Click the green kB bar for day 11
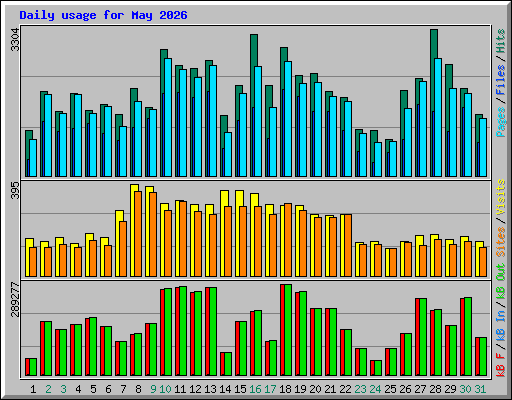 (x=183, y=331)
